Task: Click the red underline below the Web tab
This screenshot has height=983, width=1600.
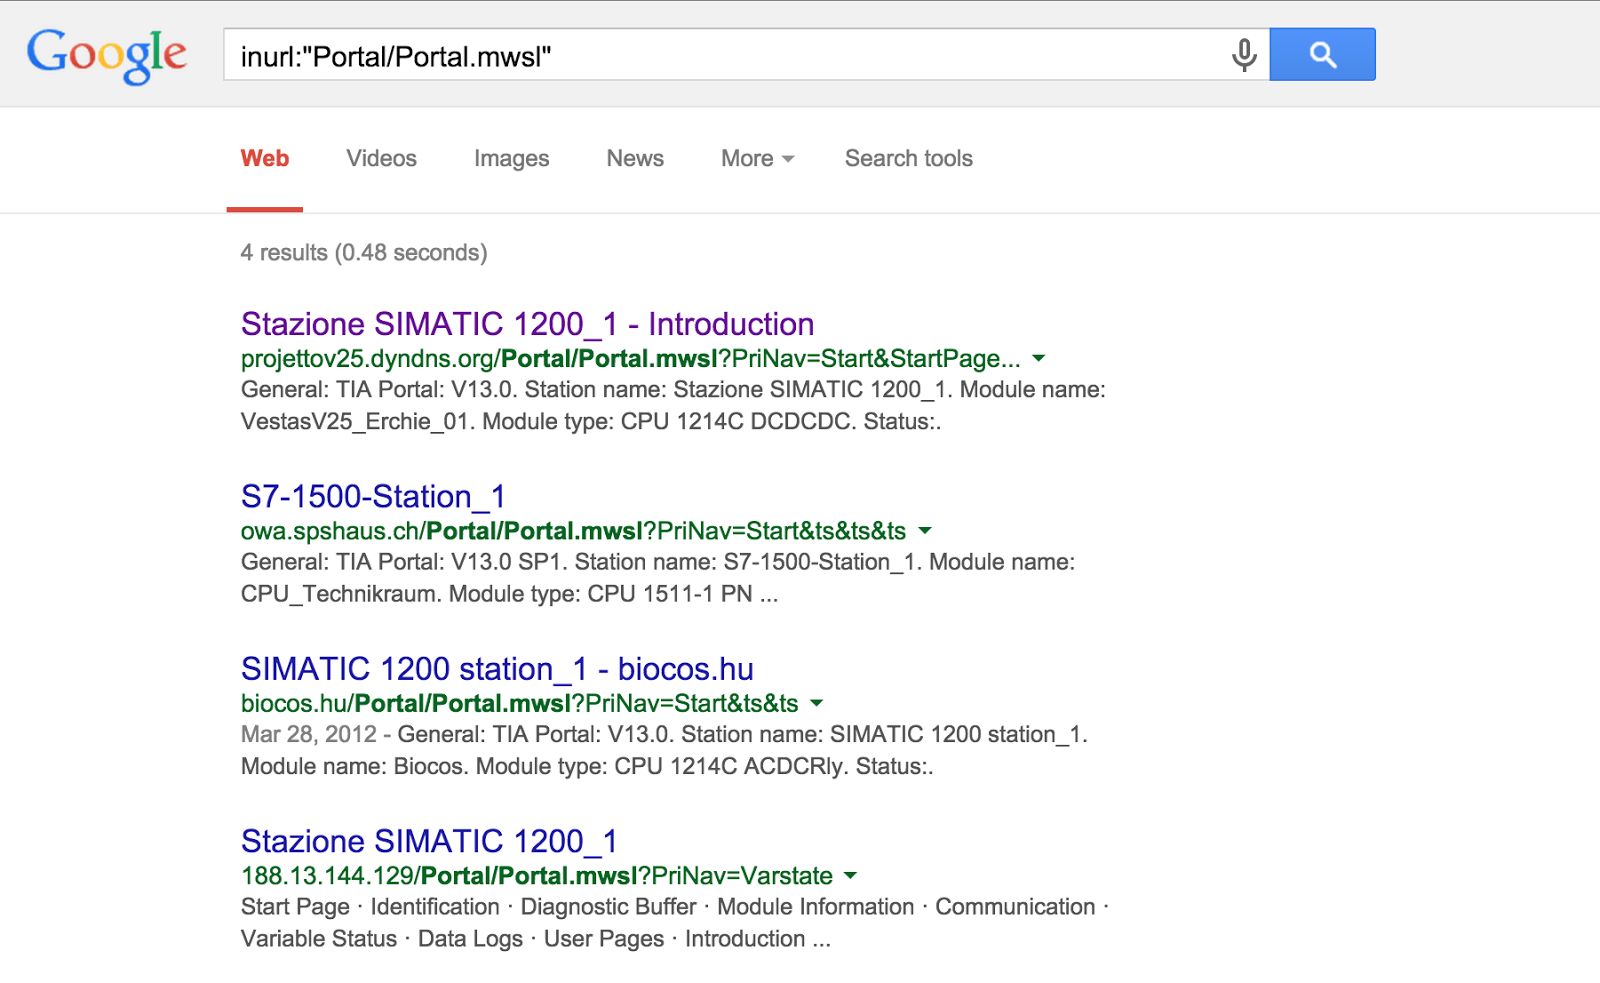Action: coord(264,207)
